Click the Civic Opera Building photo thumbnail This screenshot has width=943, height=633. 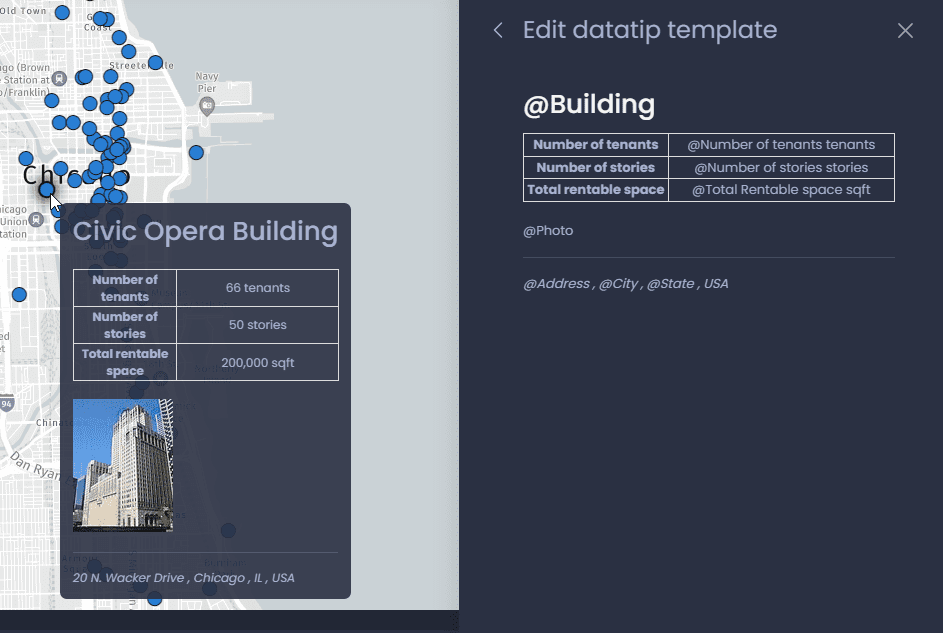[x=123, y=465]
